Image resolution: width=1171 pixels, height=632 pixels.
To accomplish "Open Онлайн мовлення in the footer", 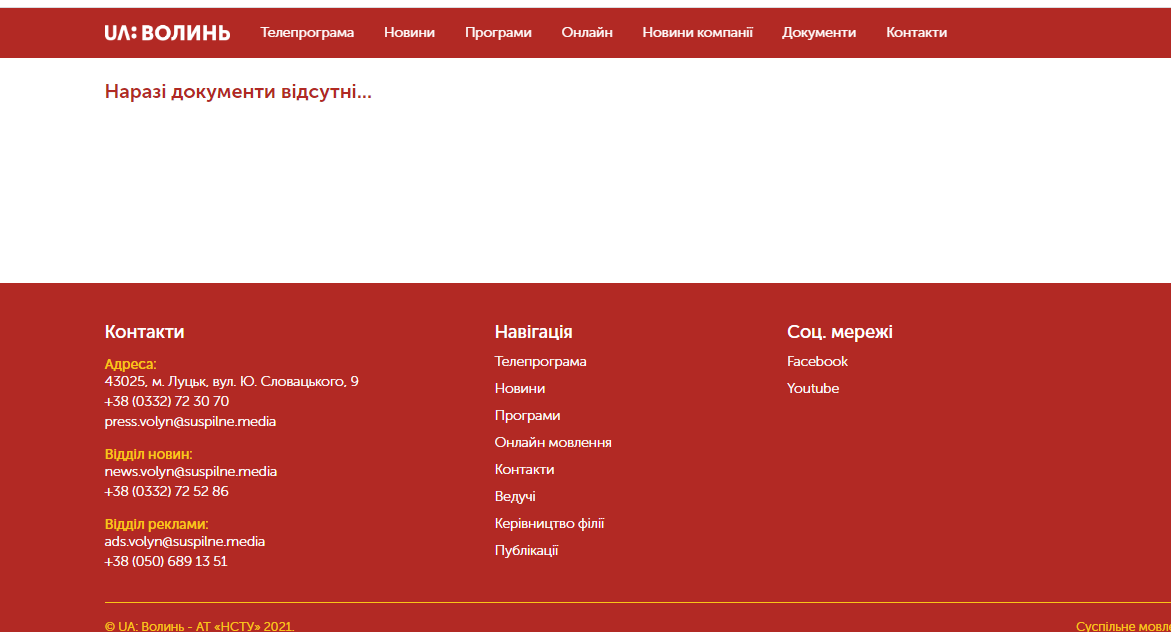I will [x=553, y=442].
